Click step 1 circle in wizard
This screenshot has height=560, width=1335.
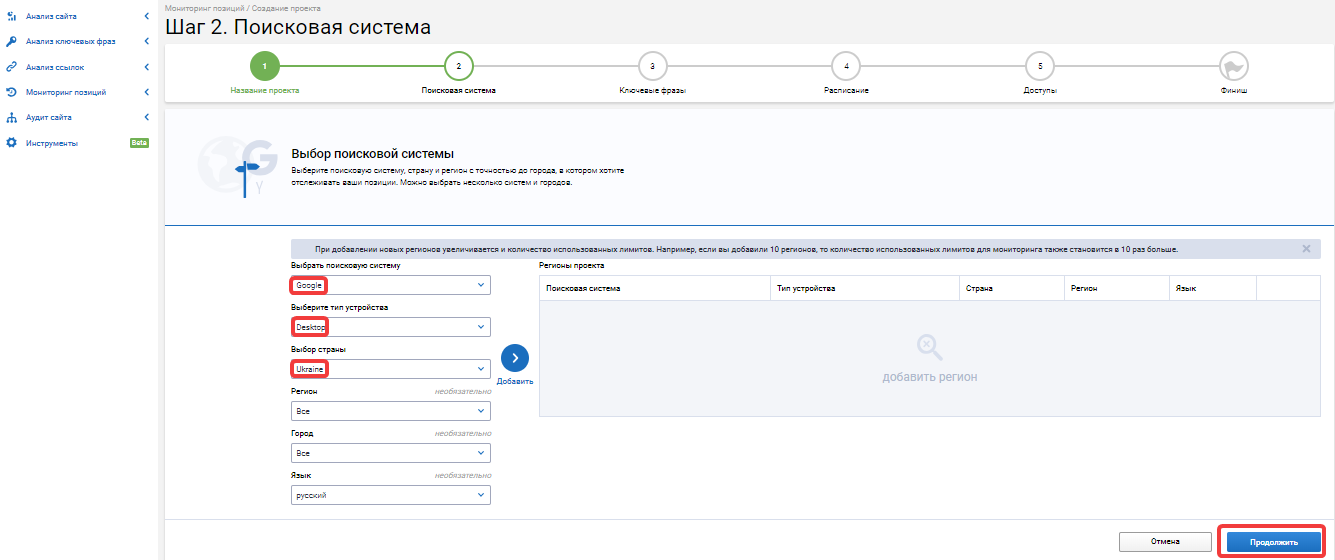point(264,66)
